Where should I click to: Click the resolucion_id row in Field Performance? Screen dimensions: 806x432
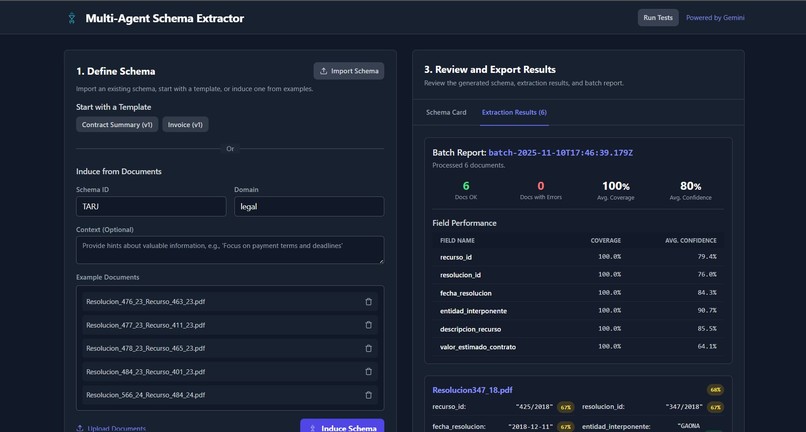578,275
